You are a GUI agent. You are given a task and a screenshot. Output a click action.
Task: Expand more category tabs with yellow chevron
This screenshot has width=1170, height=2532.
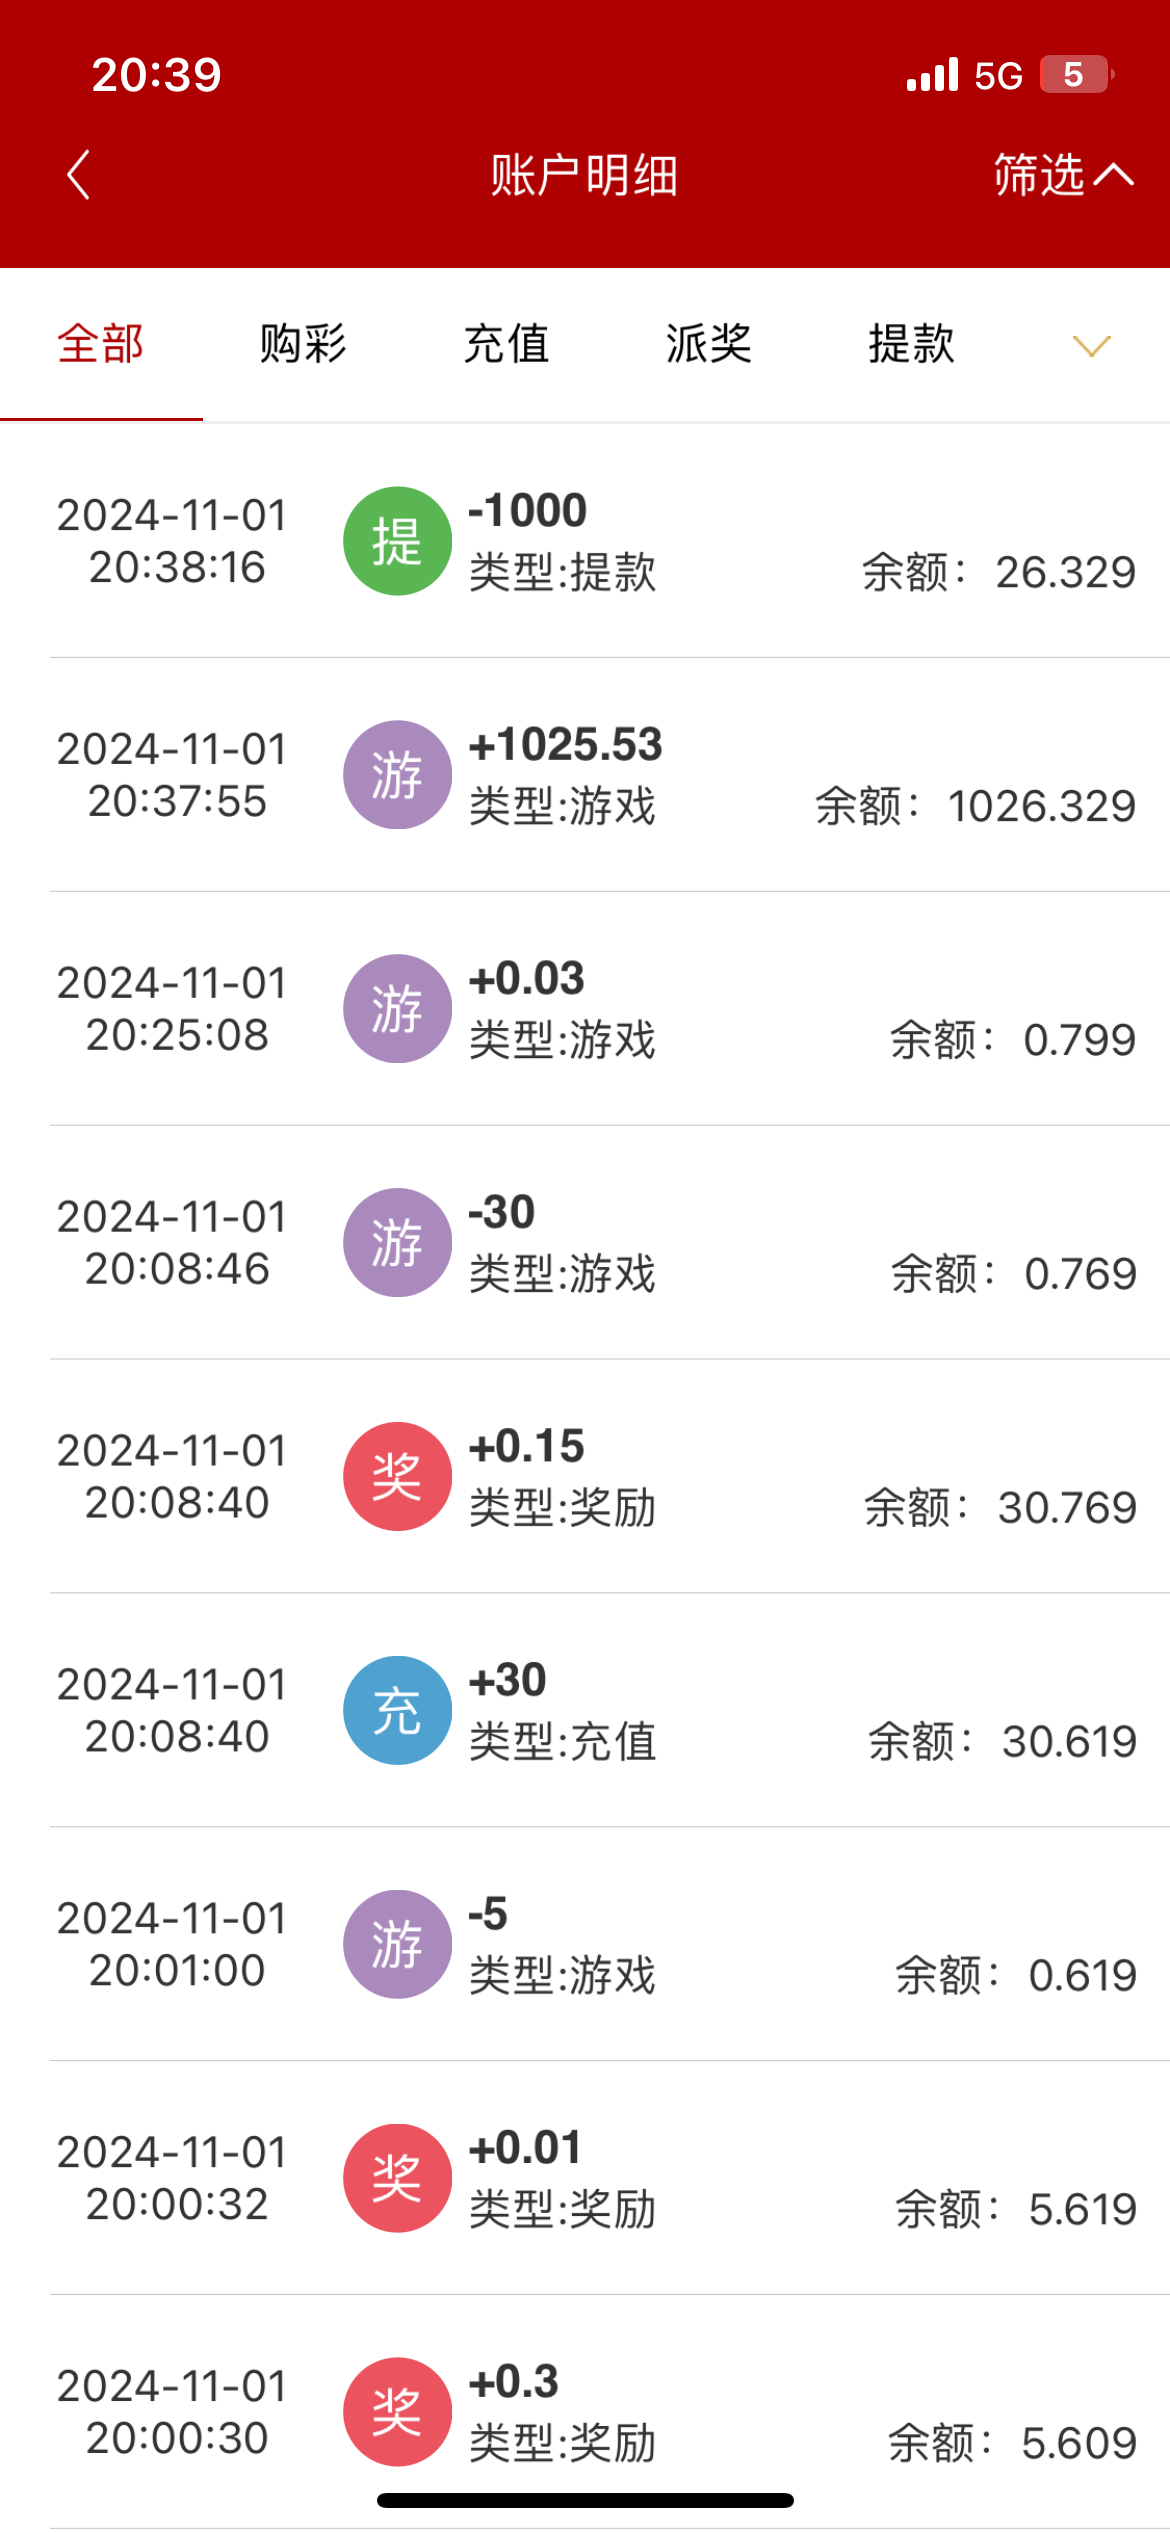(x=1091, y=346)
